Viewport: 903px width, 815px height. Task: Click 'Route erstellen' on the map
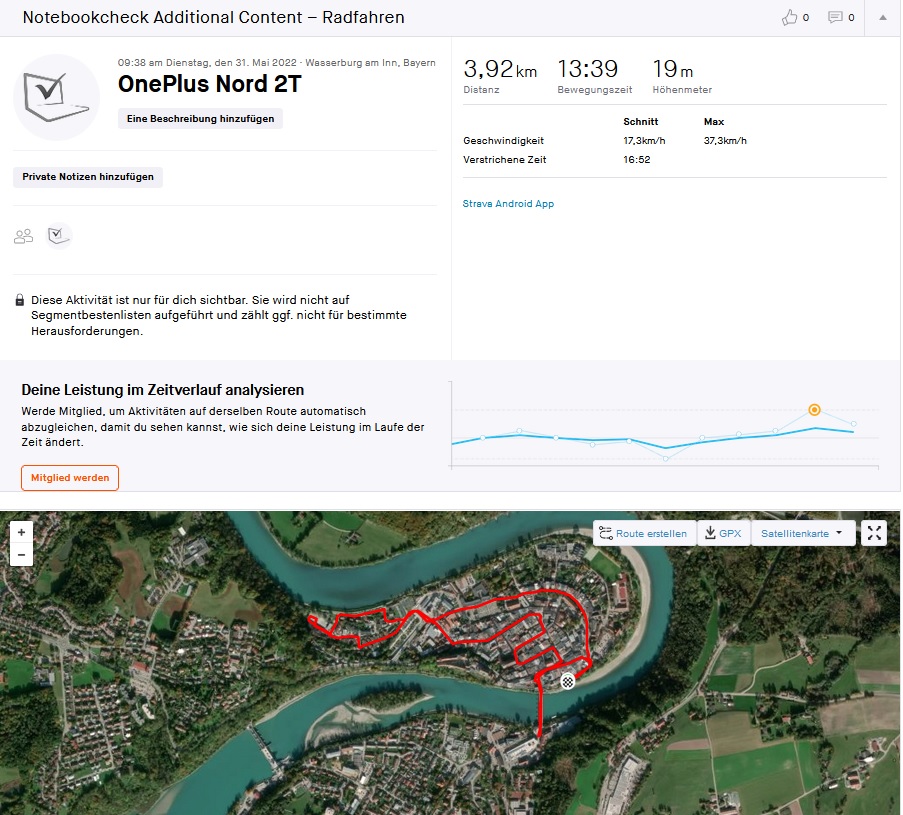(x=643, y=533)
